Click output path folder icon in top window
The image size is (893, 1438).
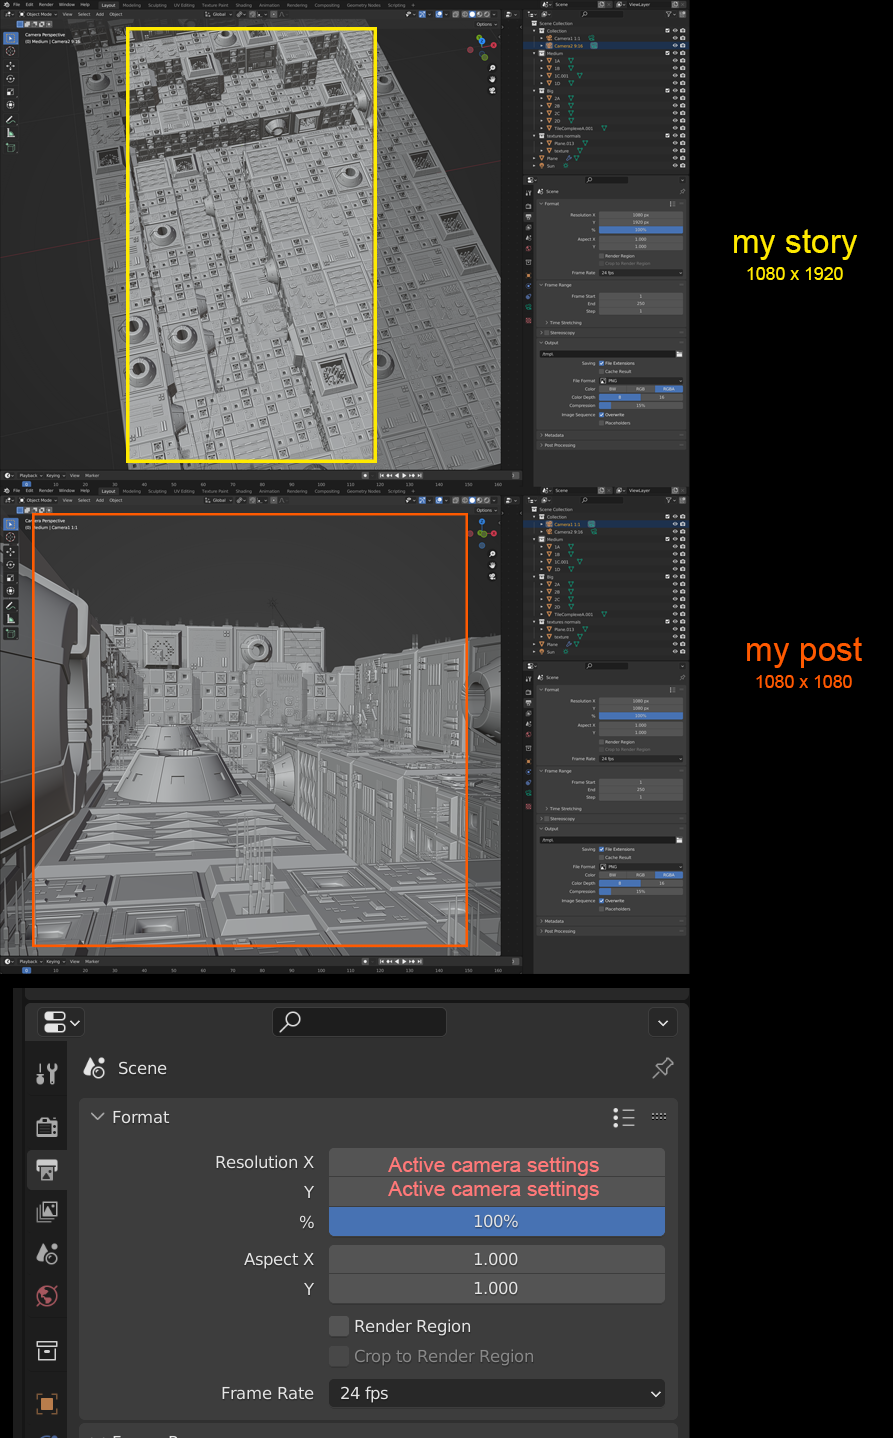(679, 354)
